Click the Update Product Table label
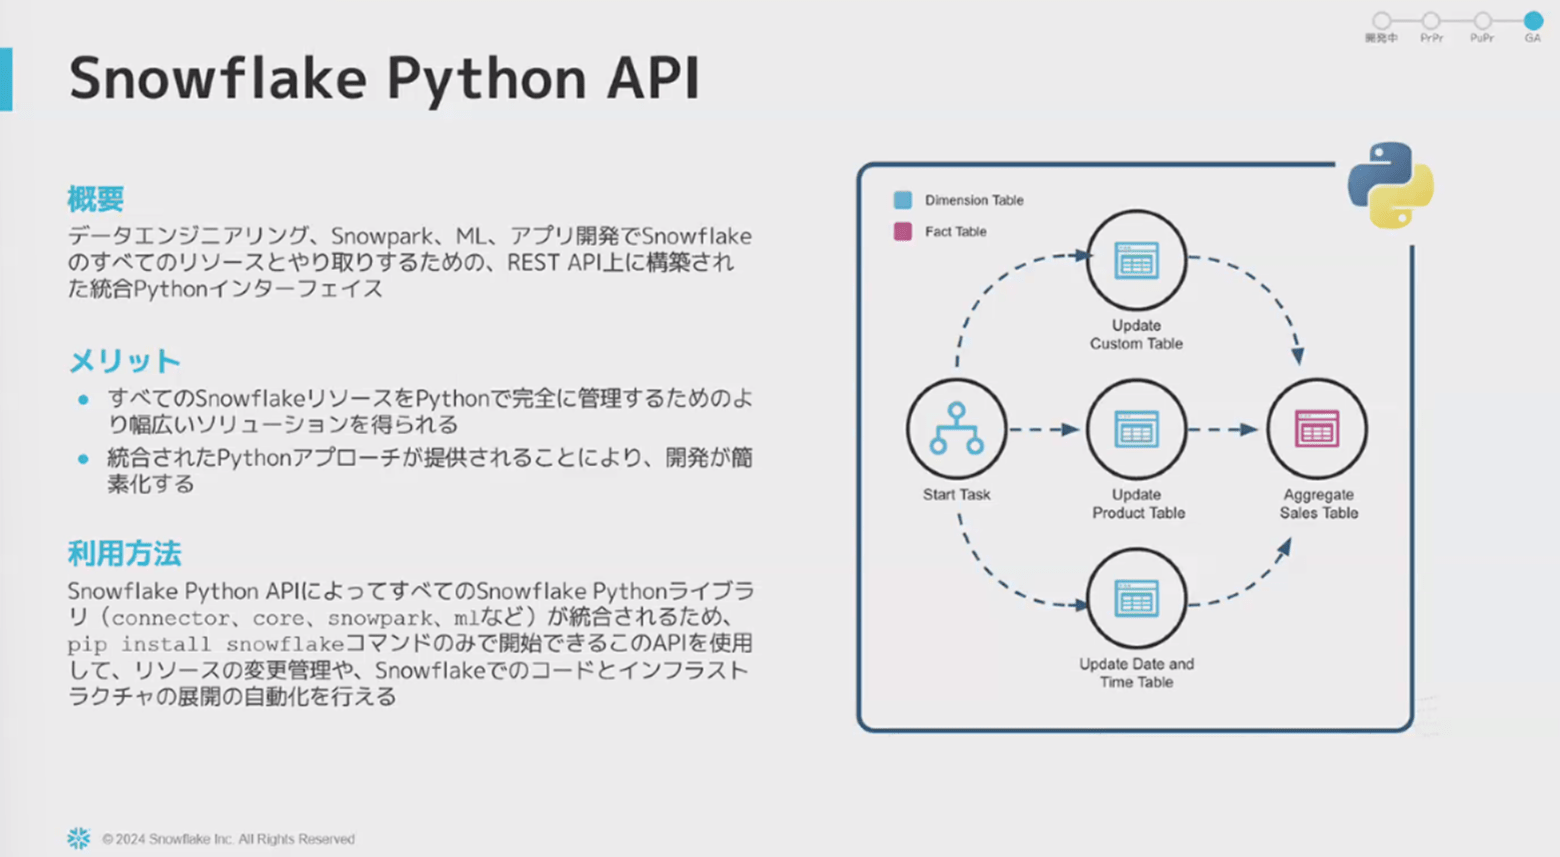 [x=1138, y=503]
